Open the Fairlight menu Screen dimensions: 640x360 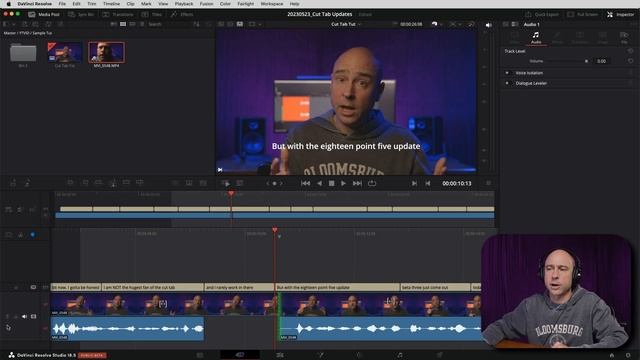click(245, 4)
